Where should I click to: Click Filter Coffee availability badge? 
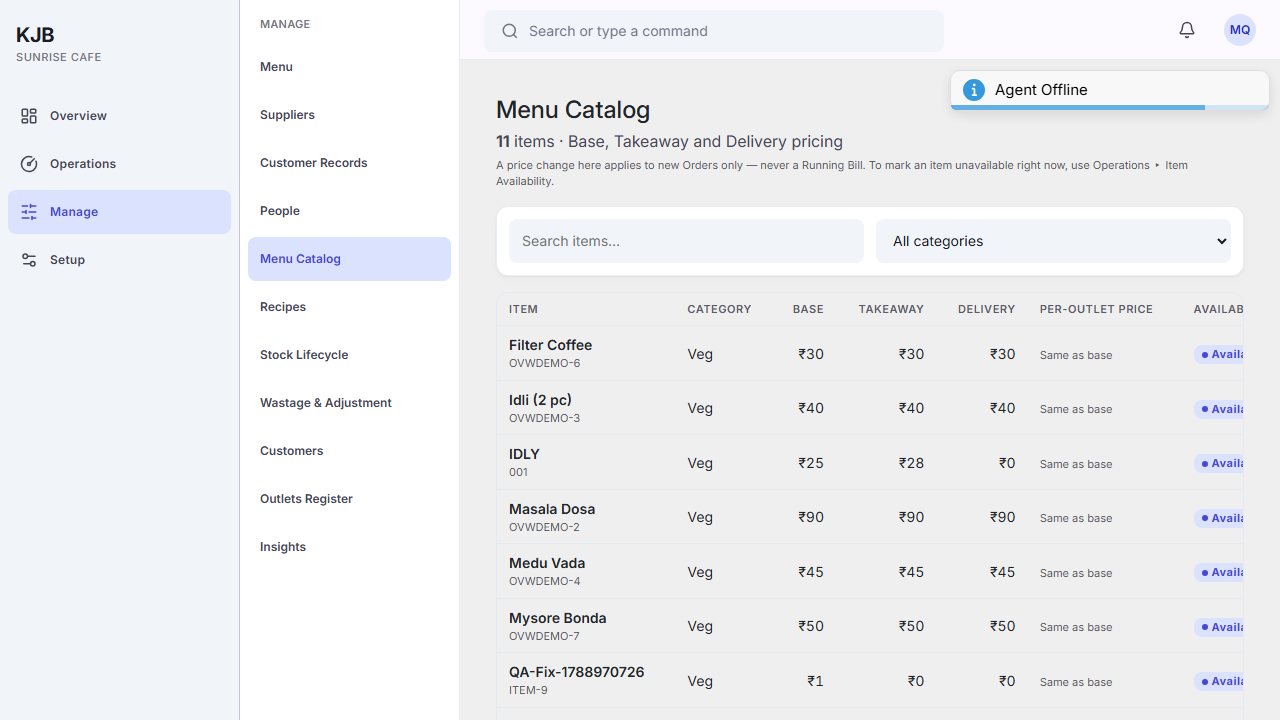(x=1218, y=354)
